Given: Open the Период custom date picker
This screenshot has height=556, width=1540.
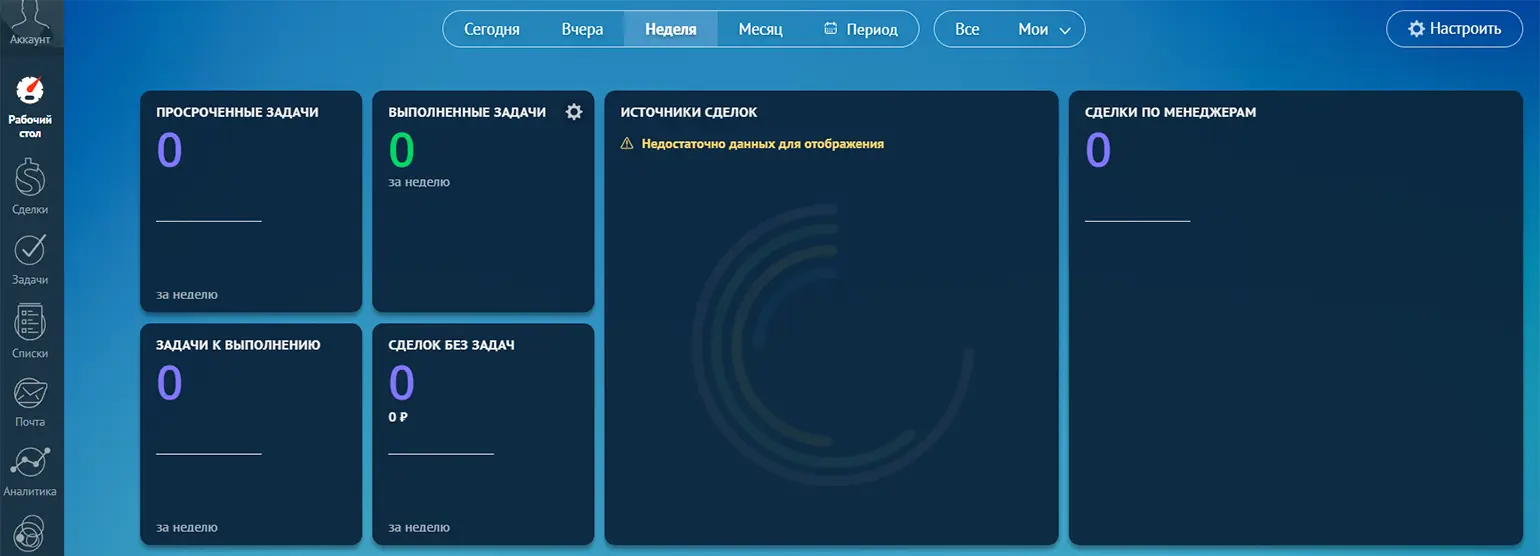Looking at the screenshot, I should (860, 29).
